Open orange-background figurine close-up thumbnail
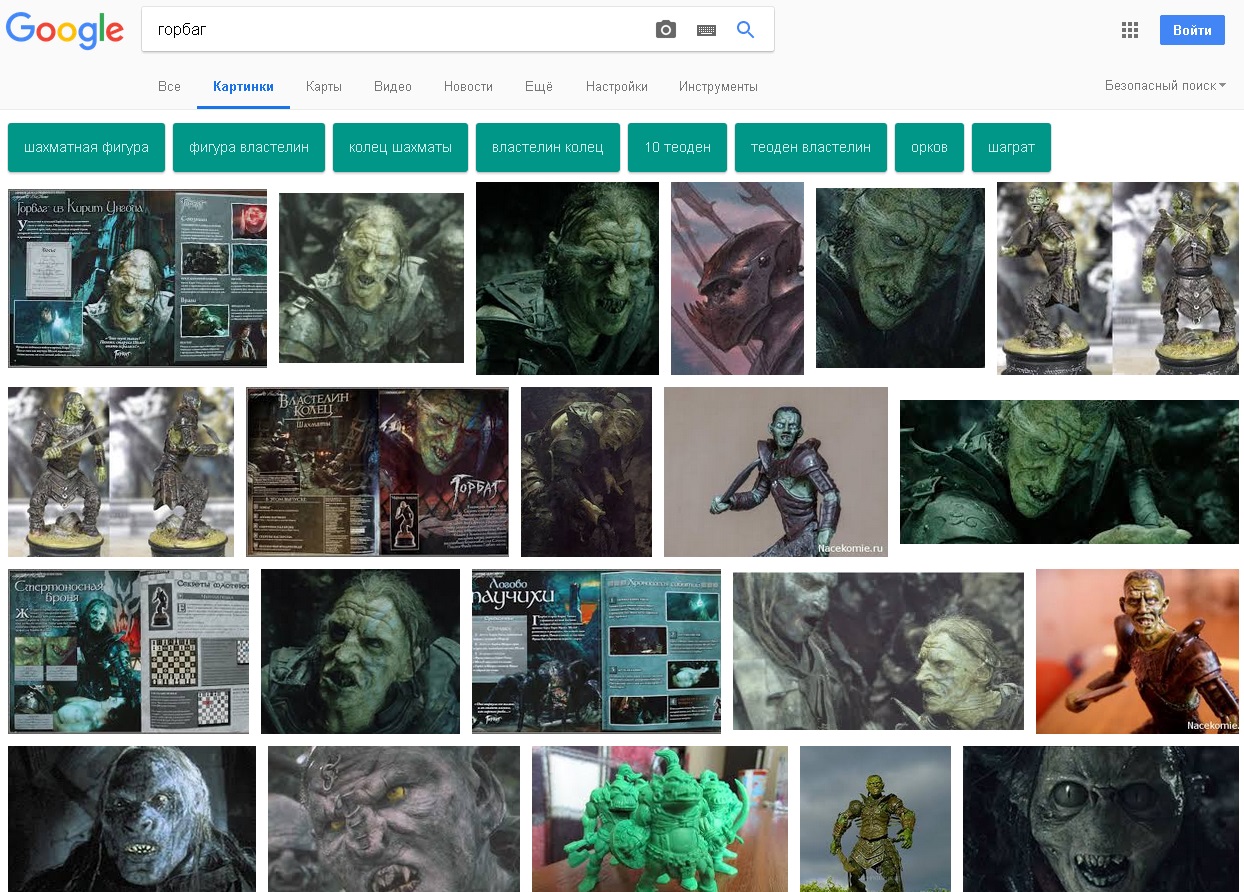The width and height of the screenshot is (1244, 892). 1137,651
